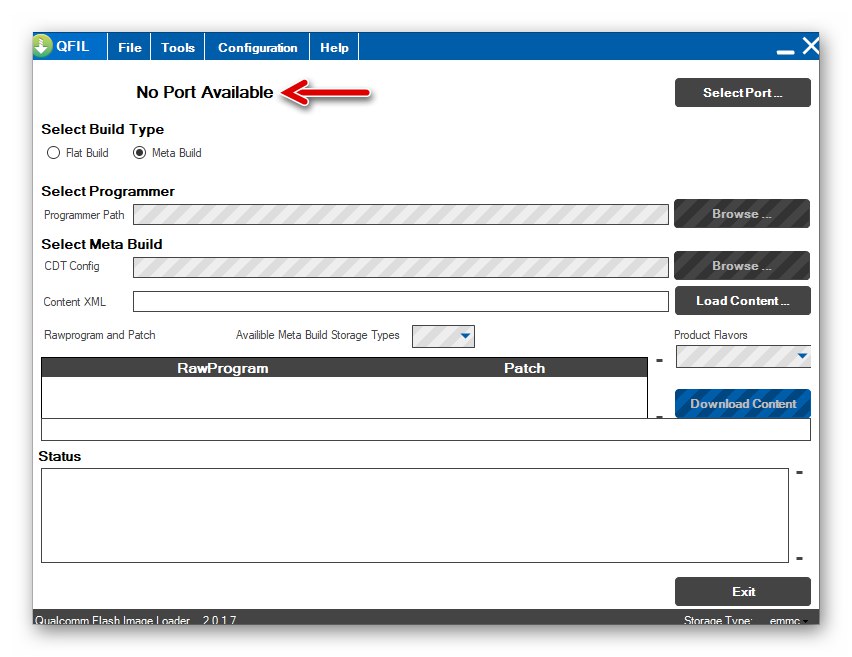Click the CDT Config field

pyautogui.click(x=401, y=267)
